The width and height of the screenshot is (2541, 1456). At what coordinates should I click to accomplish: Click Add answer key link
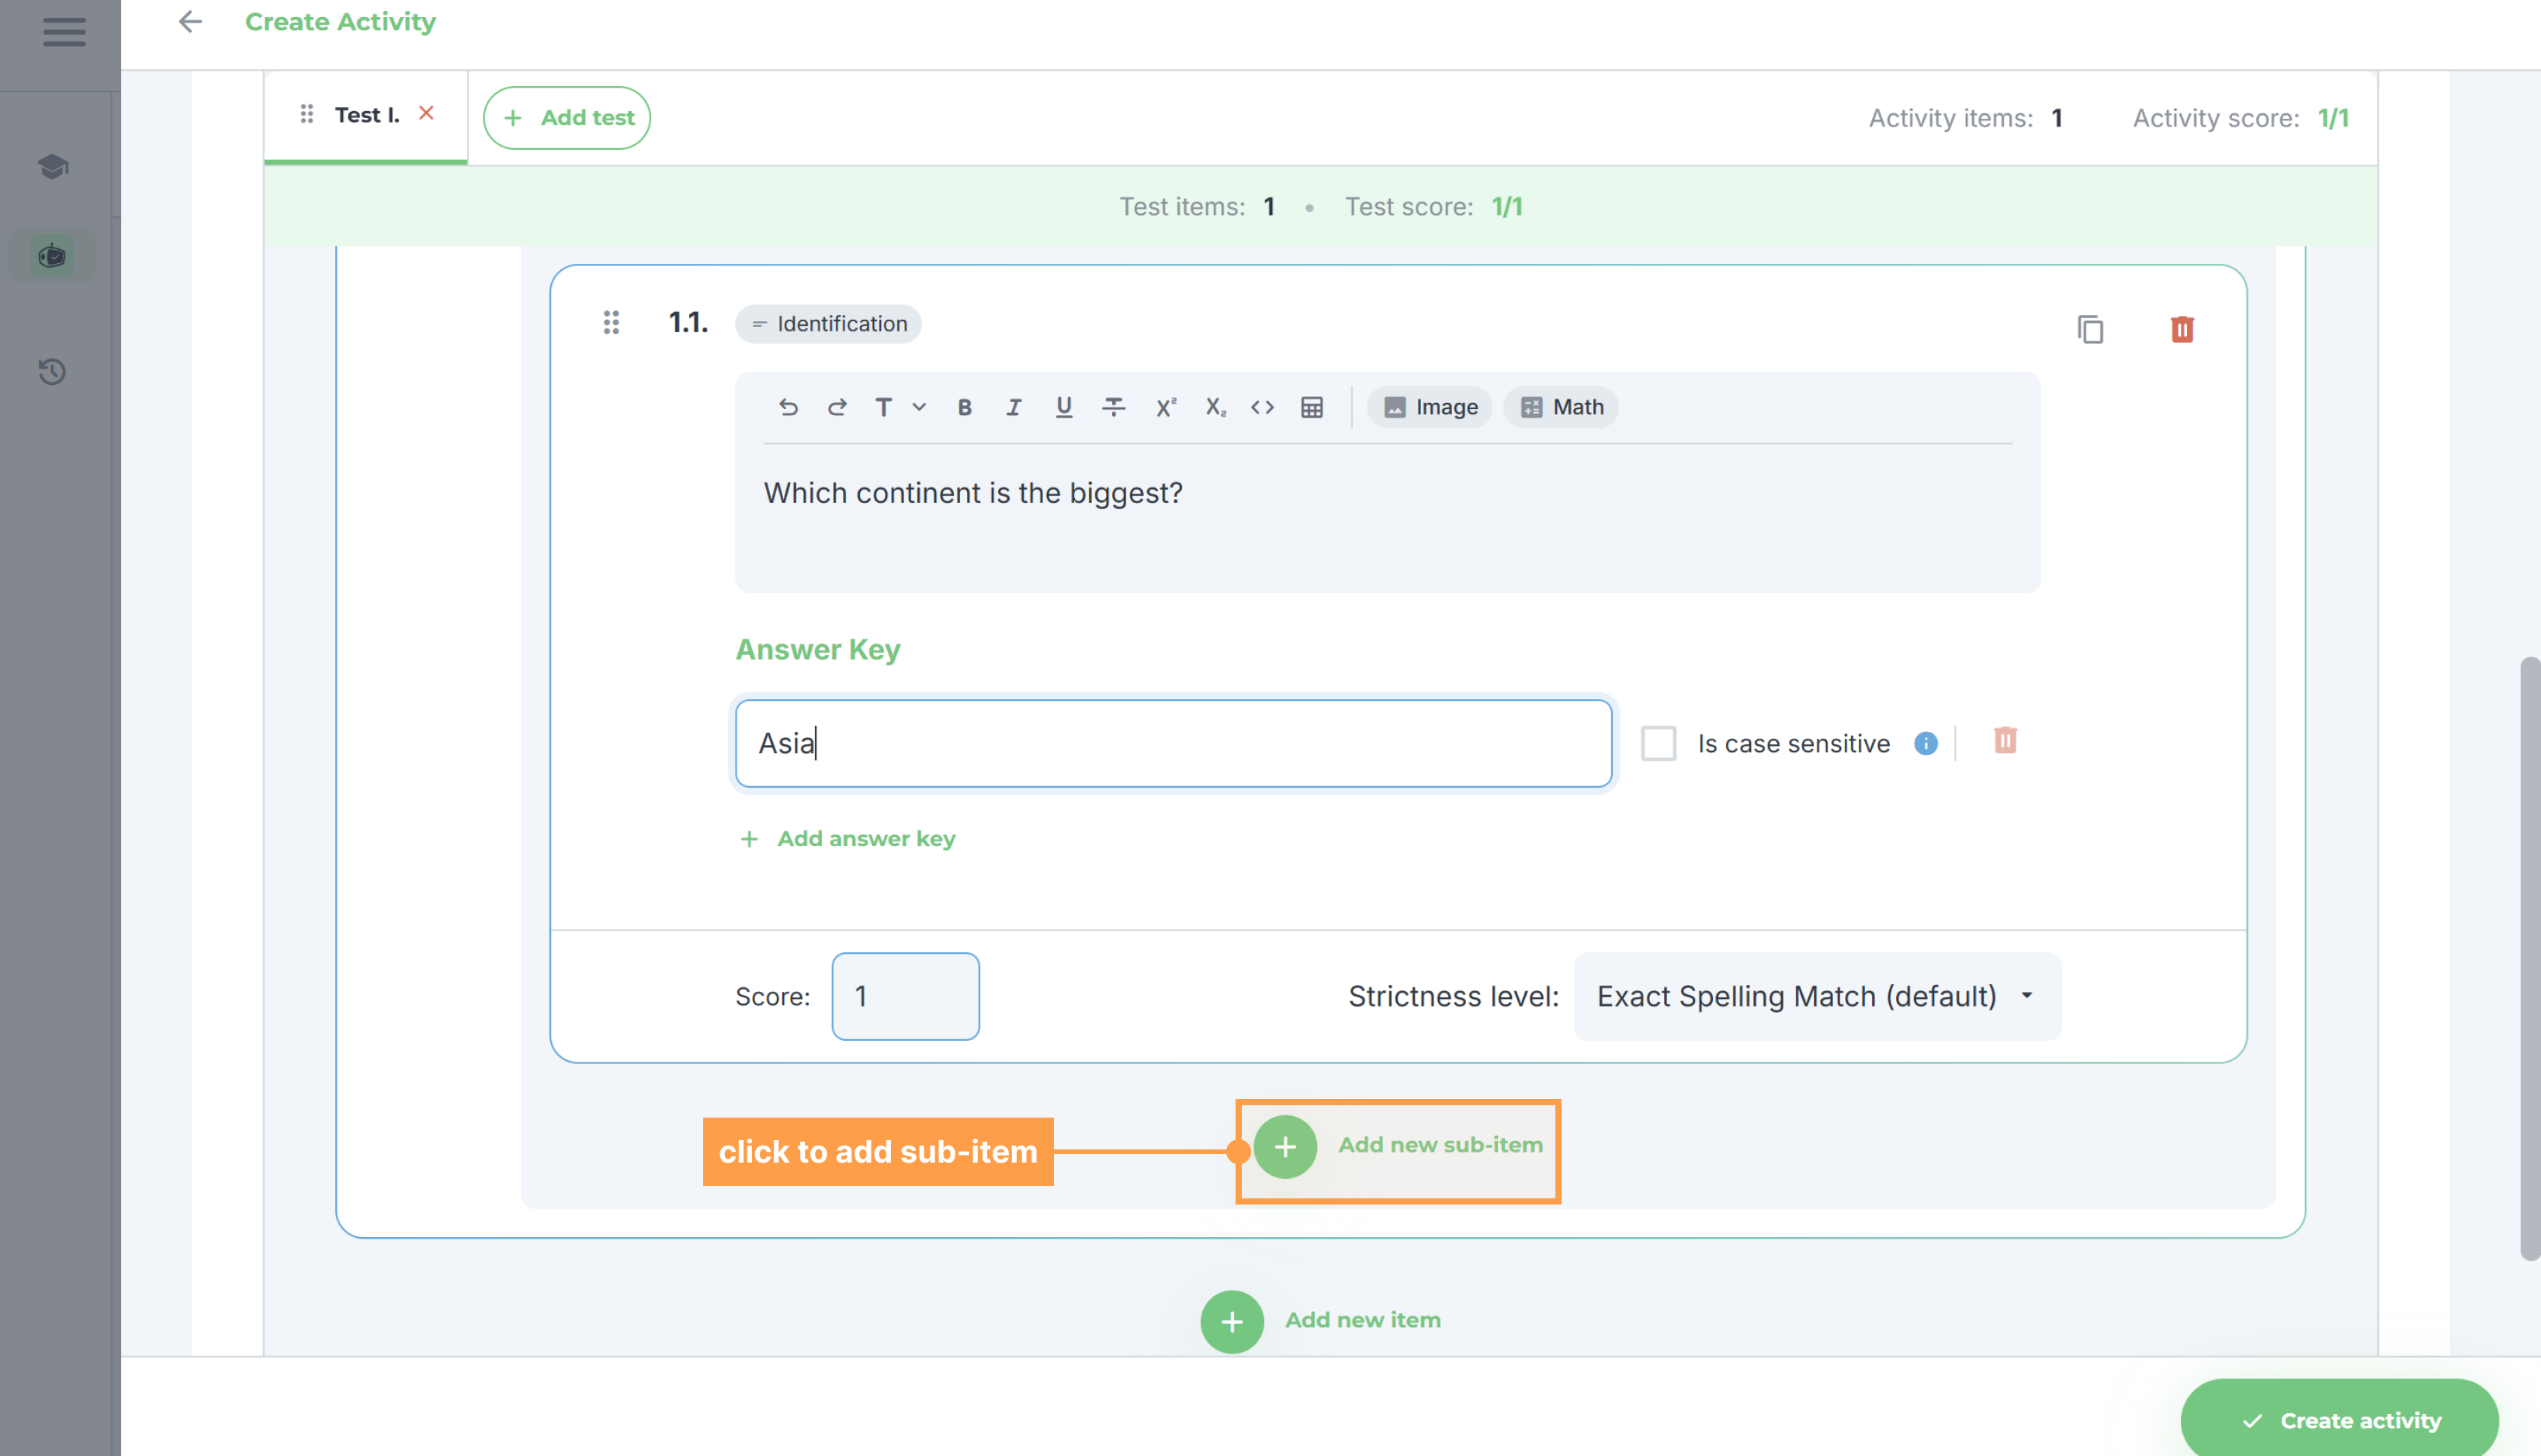pyautogui.click(x=847, y=839)
